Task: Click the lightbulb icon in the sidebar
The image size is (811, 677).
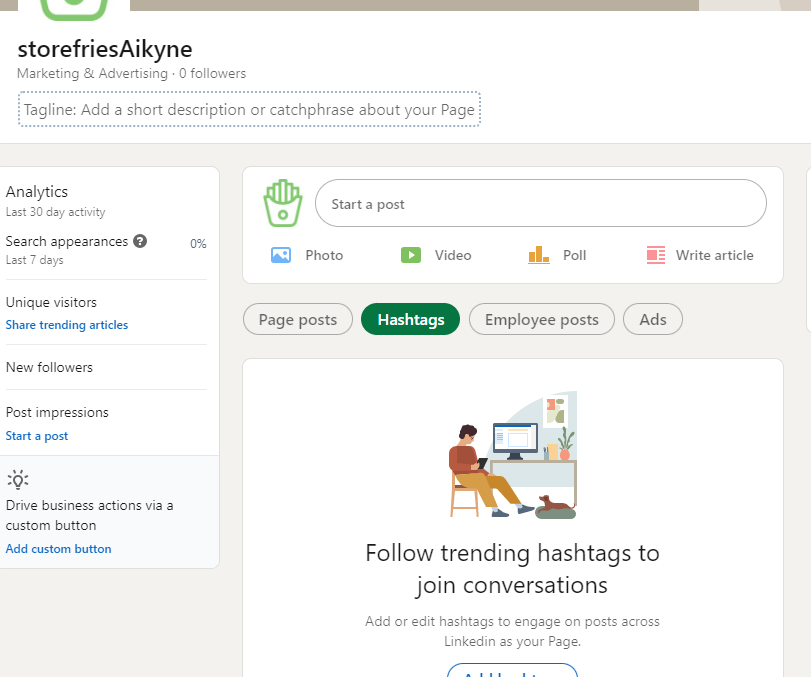Action: 17,480
